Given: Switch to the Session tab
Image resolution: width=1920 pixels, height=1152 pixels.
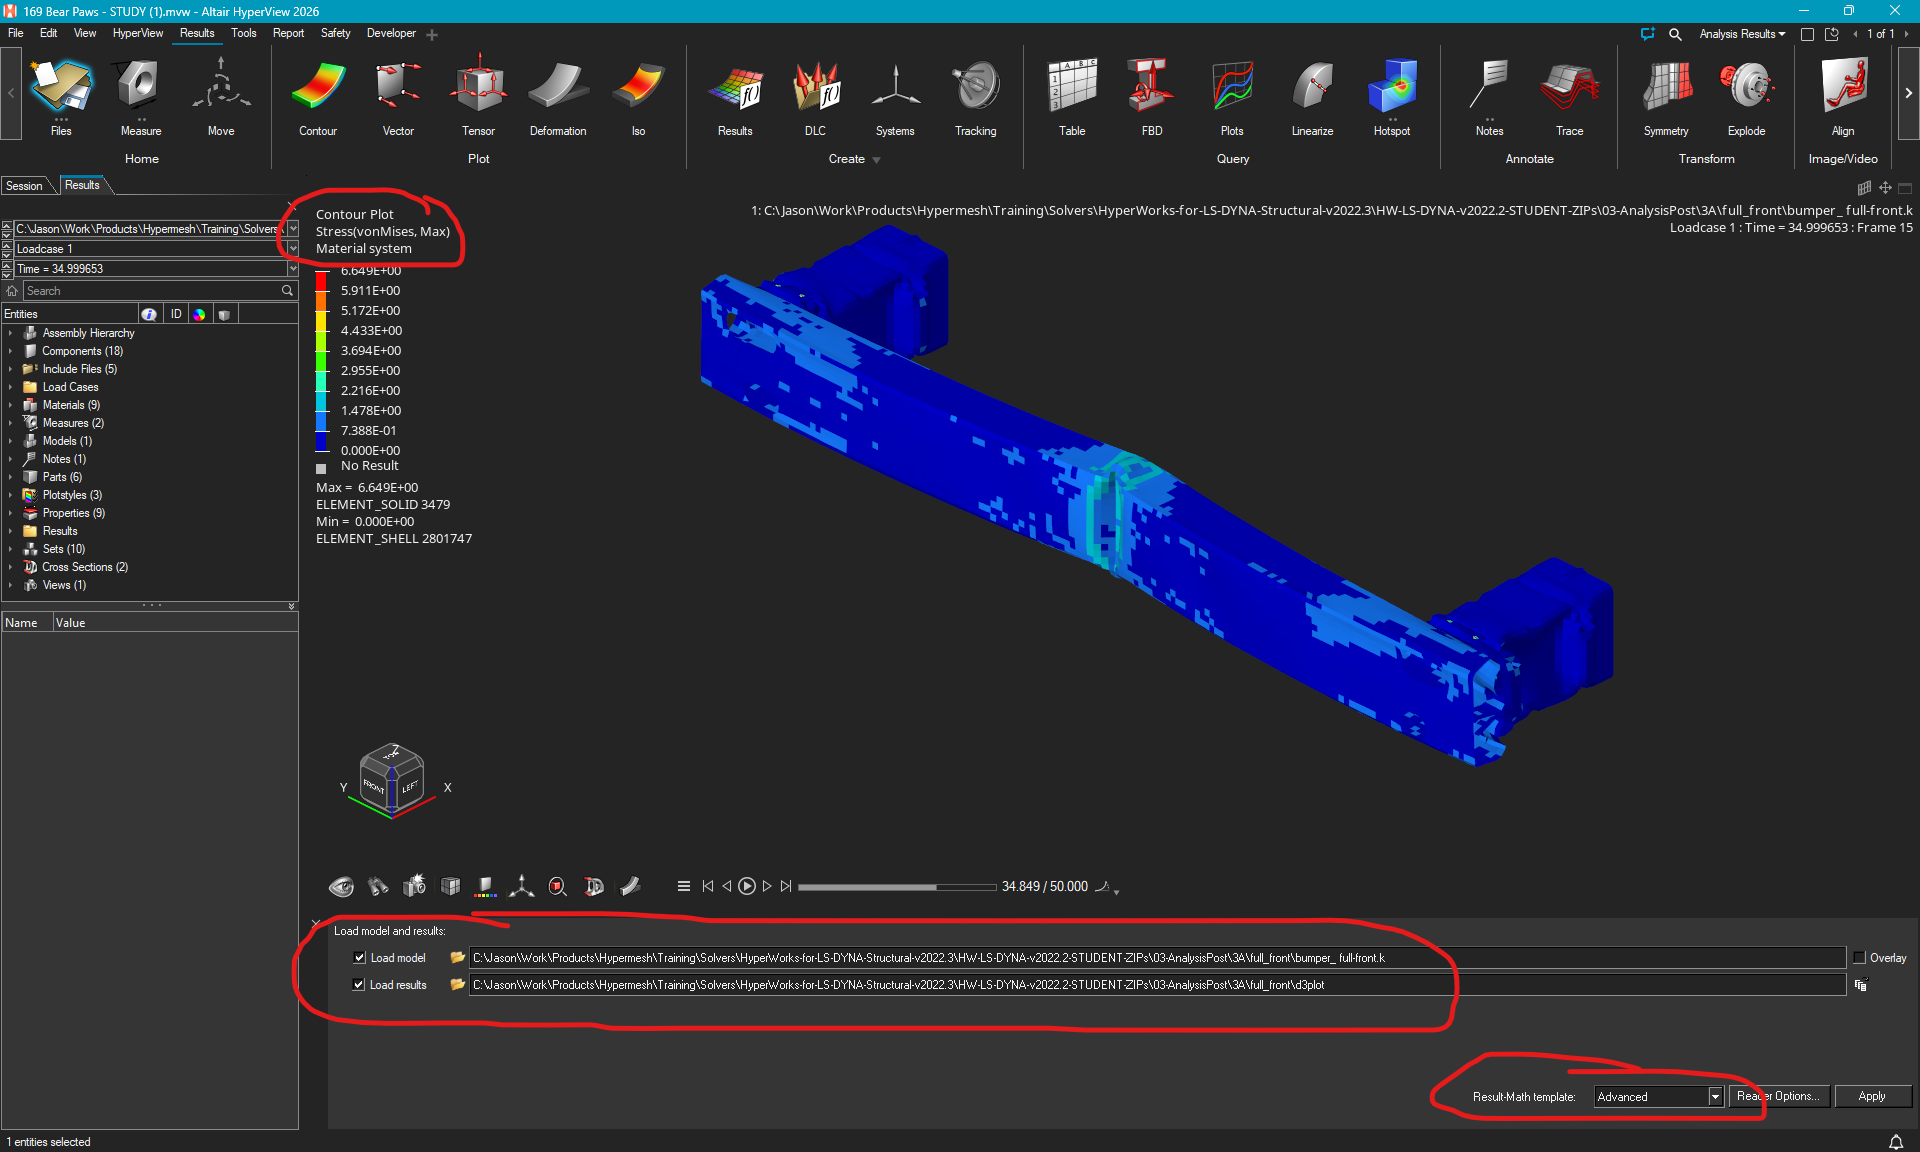Looking at the screenshot, I should coord(24,185).
